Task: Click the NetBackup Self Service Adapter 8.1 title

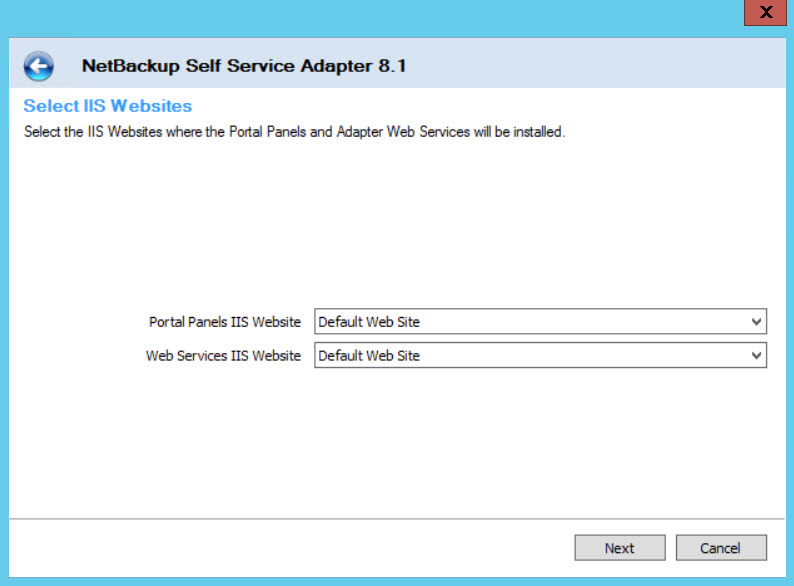Action: pos(243,67)
